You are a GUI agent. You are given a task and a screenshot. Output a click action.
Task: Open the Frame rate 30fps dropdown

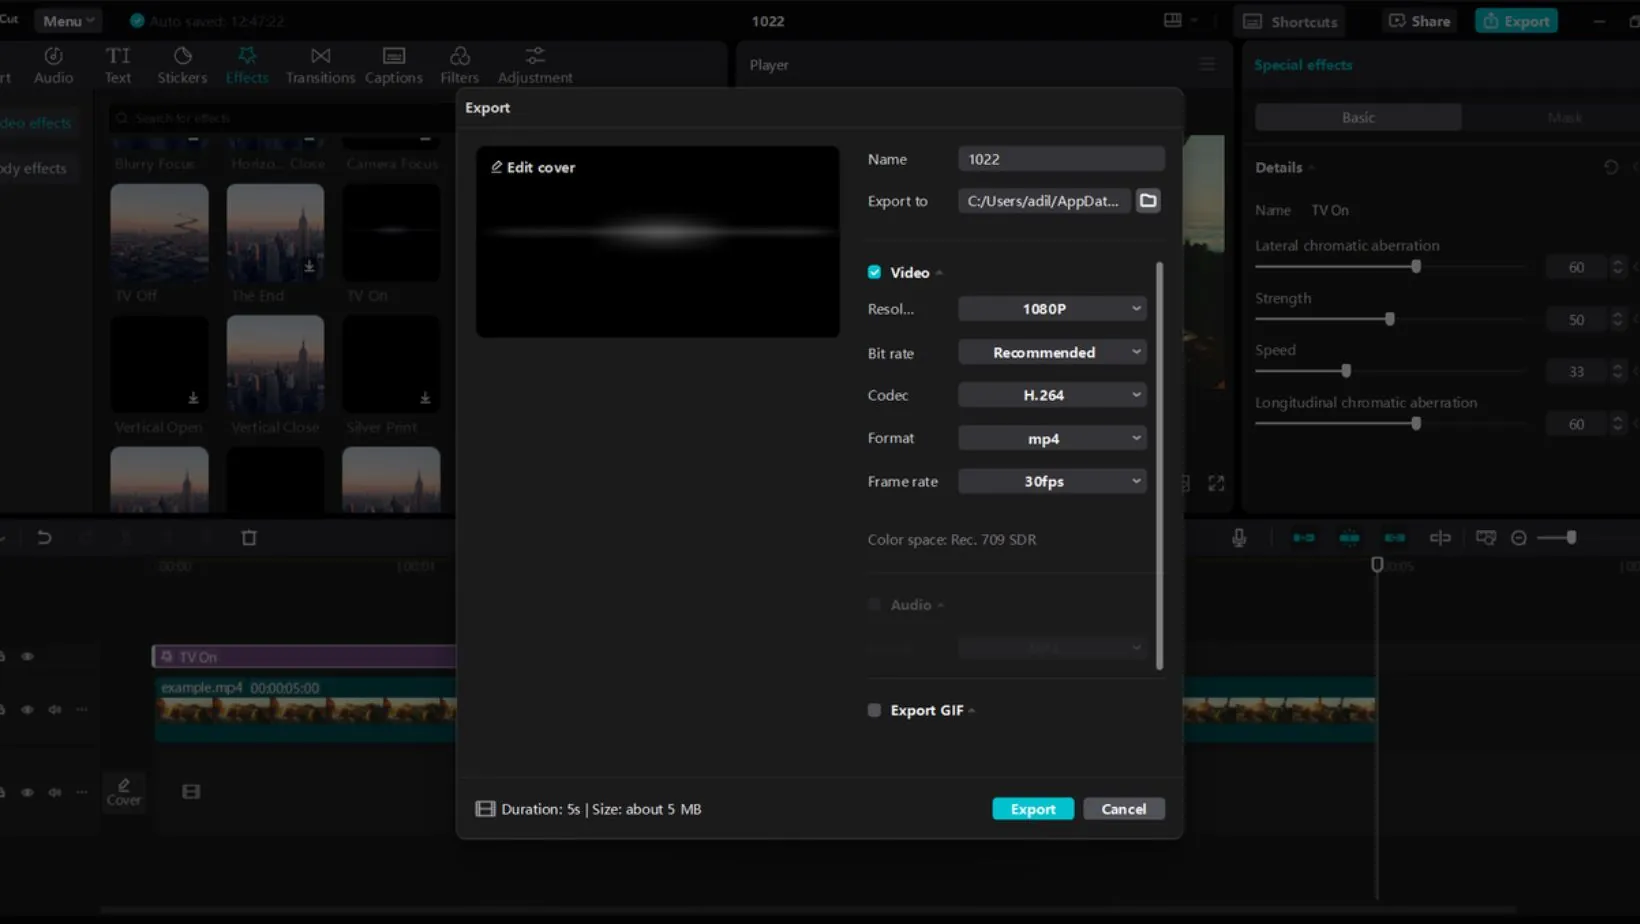[x=1052, y=481]
